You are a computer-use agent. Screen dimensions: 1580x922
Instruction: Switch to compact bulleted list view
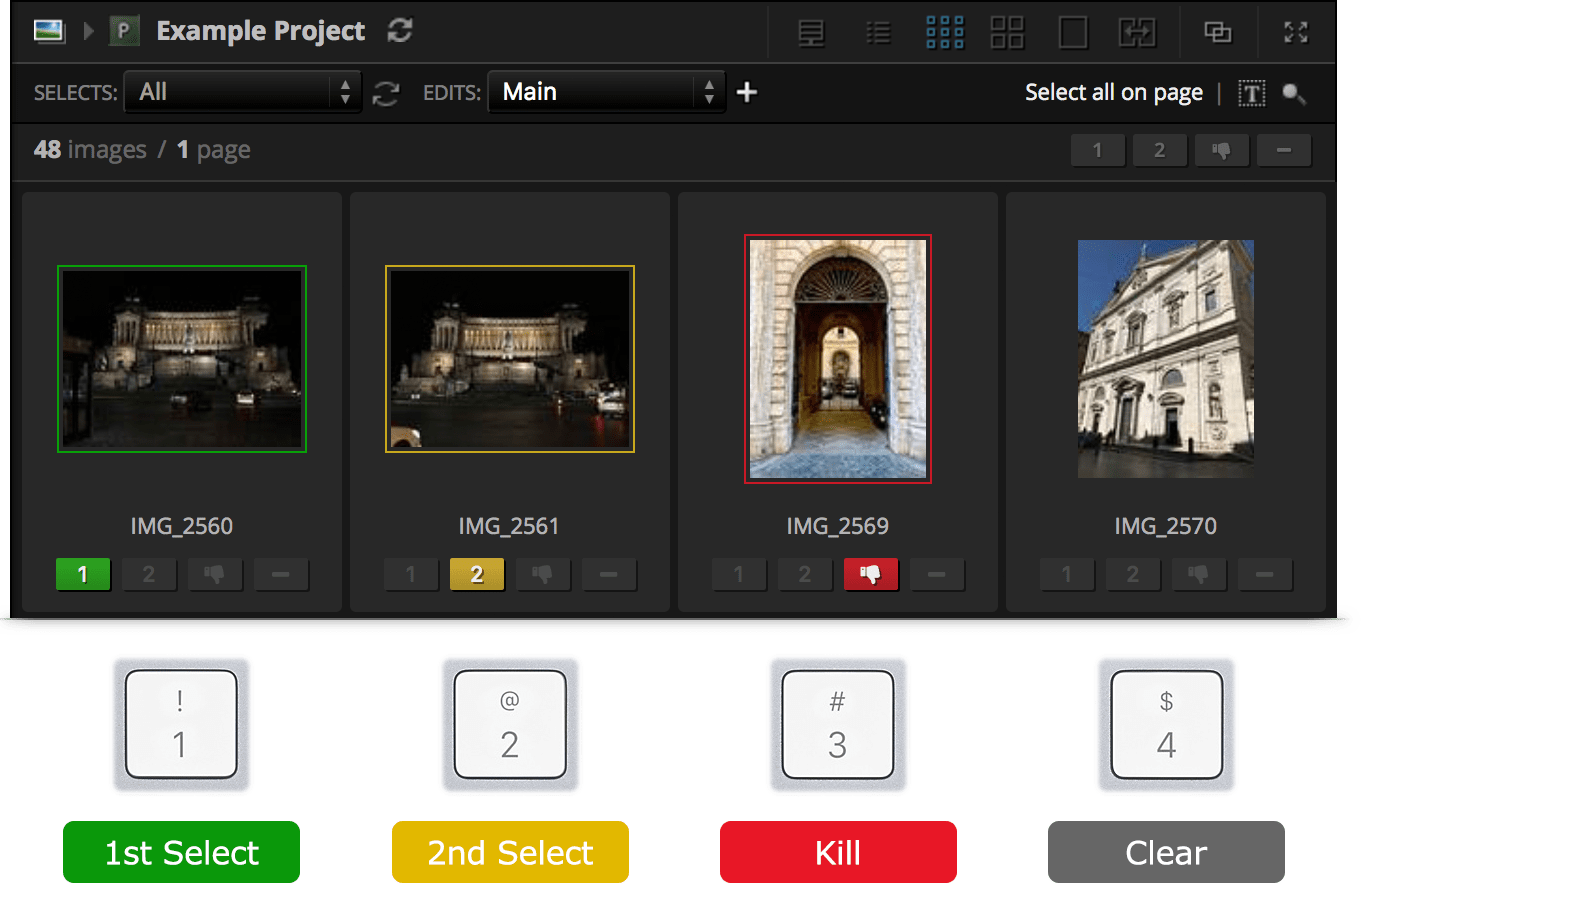click(x=878, y=33)
